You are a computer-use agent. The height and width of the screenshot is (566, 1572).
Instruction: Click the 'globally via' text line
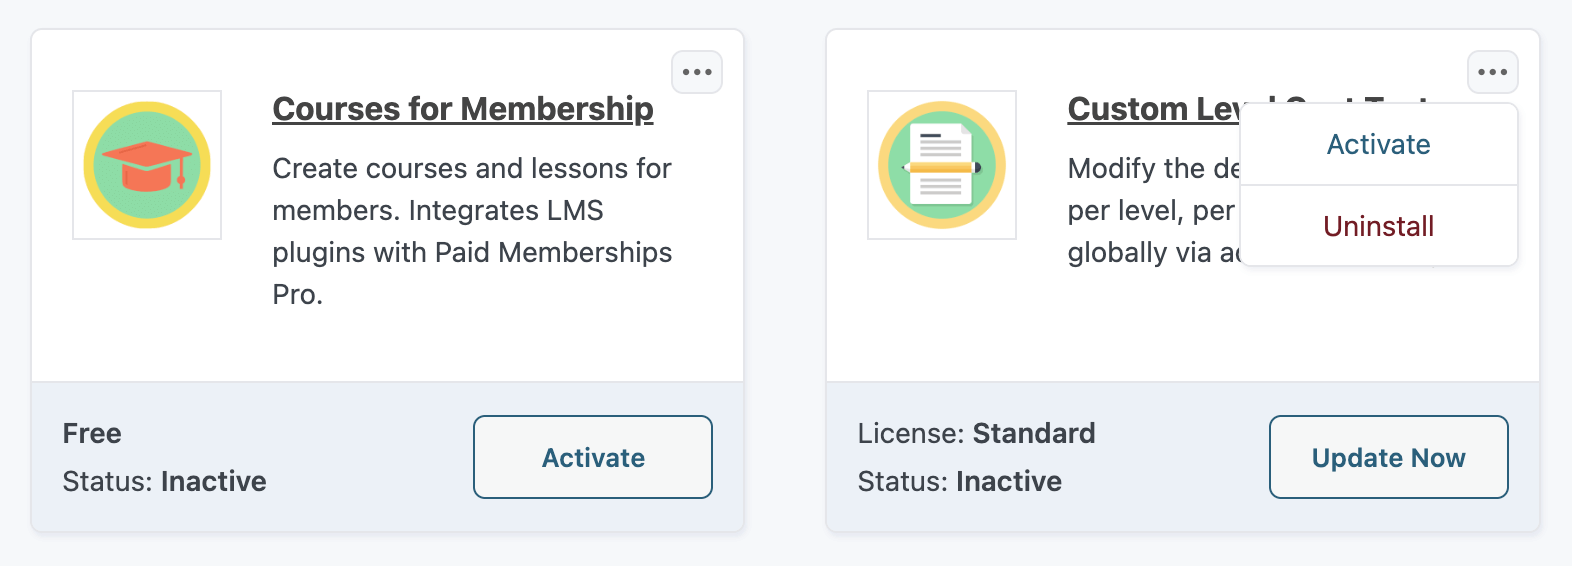(x=1152, y=253)
